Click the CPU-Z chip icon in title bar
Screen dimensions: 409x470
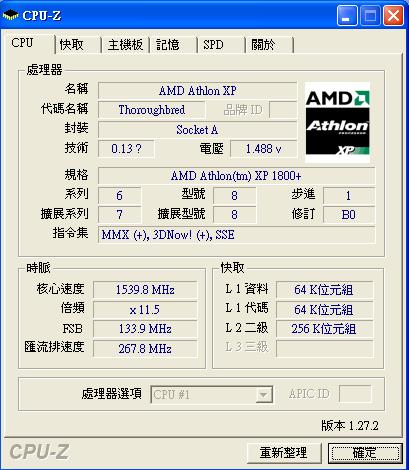pyautogui.click(x=10, y=15)
